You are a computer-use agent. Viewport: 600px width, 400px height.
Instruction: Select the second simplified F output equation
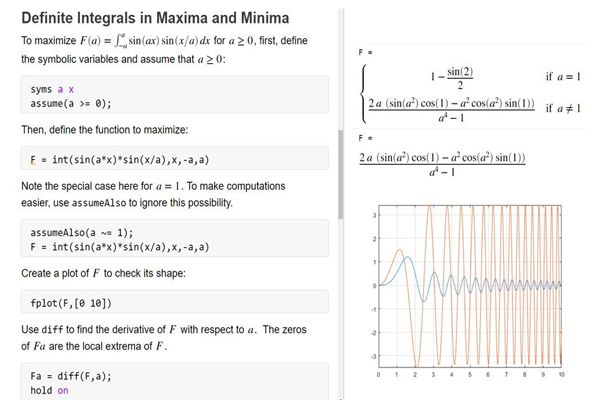tap(442, 164)
